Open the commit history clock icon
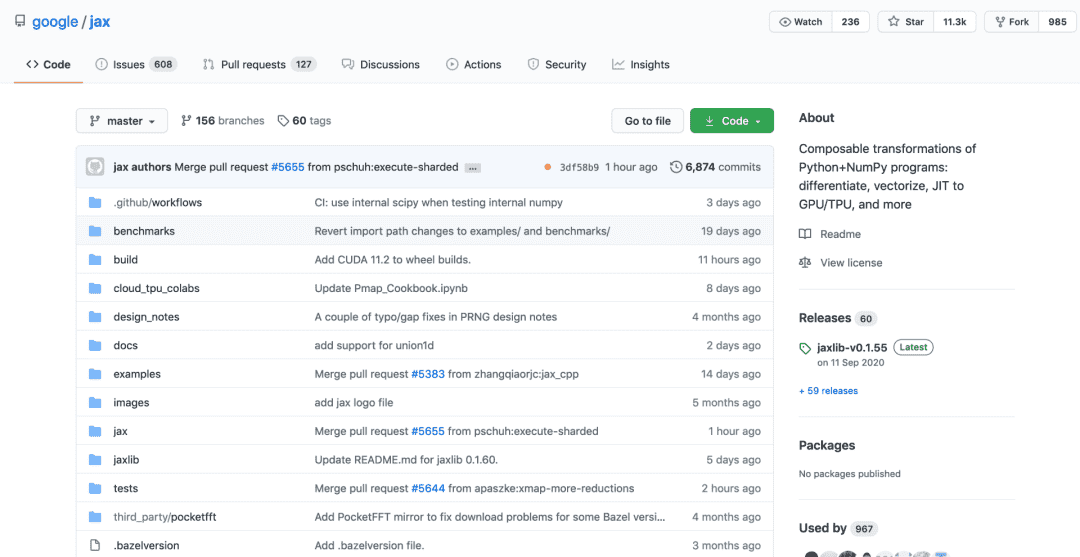Viewport: 1080px width, 557px height. (x=676, y=167)
